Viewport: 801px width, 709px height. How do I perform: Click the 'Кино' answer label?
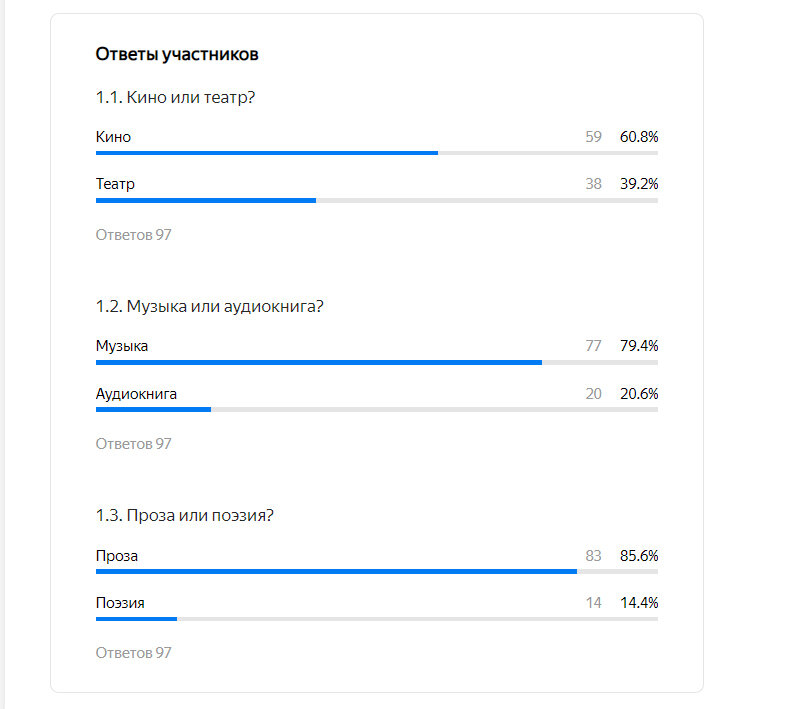(x=113, y=137)
